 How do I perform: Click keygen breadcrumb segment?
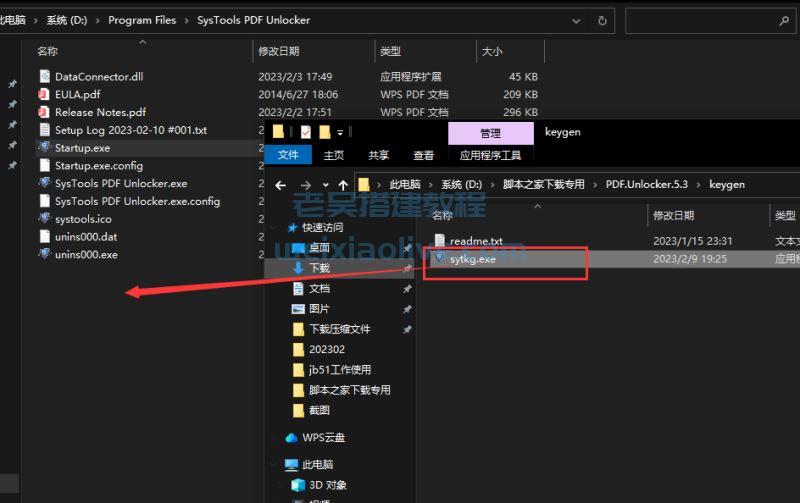(x=727, y=185)
